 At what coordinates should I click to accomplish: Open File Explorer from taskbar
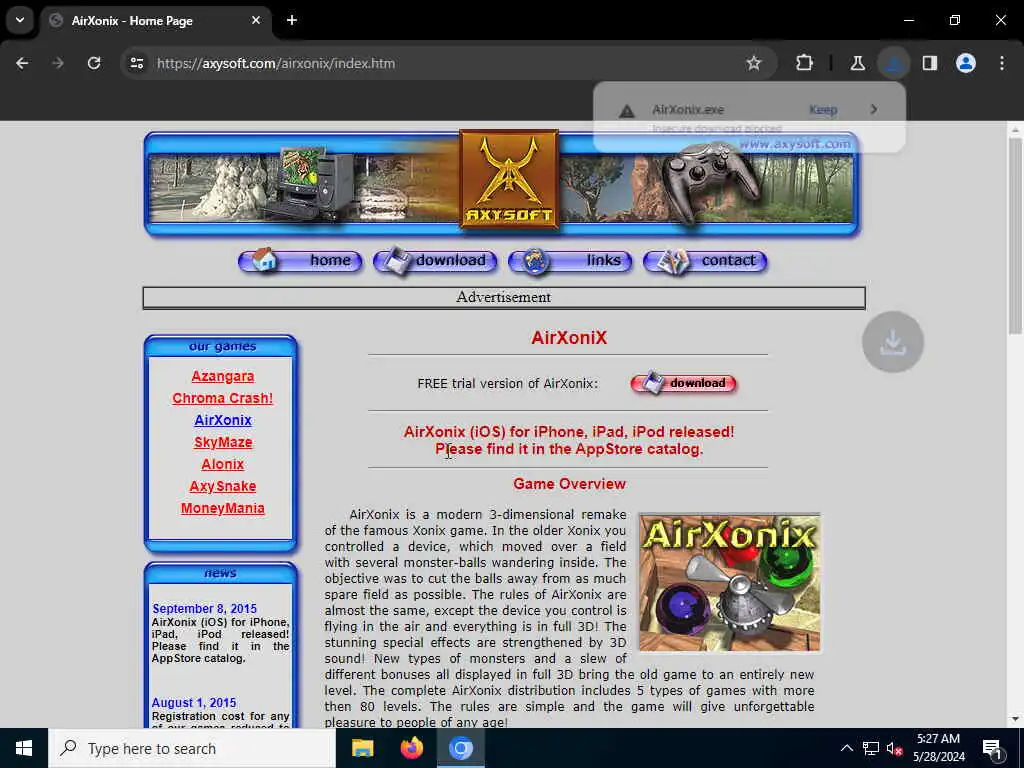[x=362, y=748]
